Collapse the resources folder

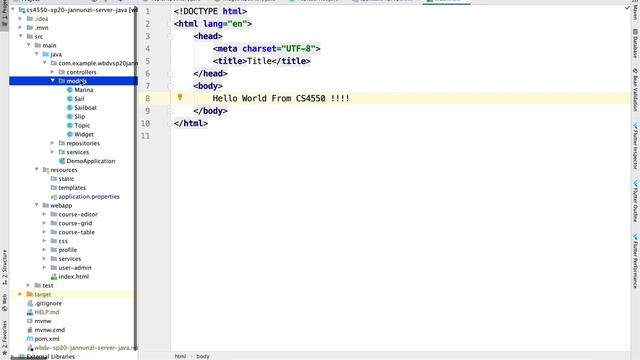coord(37,170)
